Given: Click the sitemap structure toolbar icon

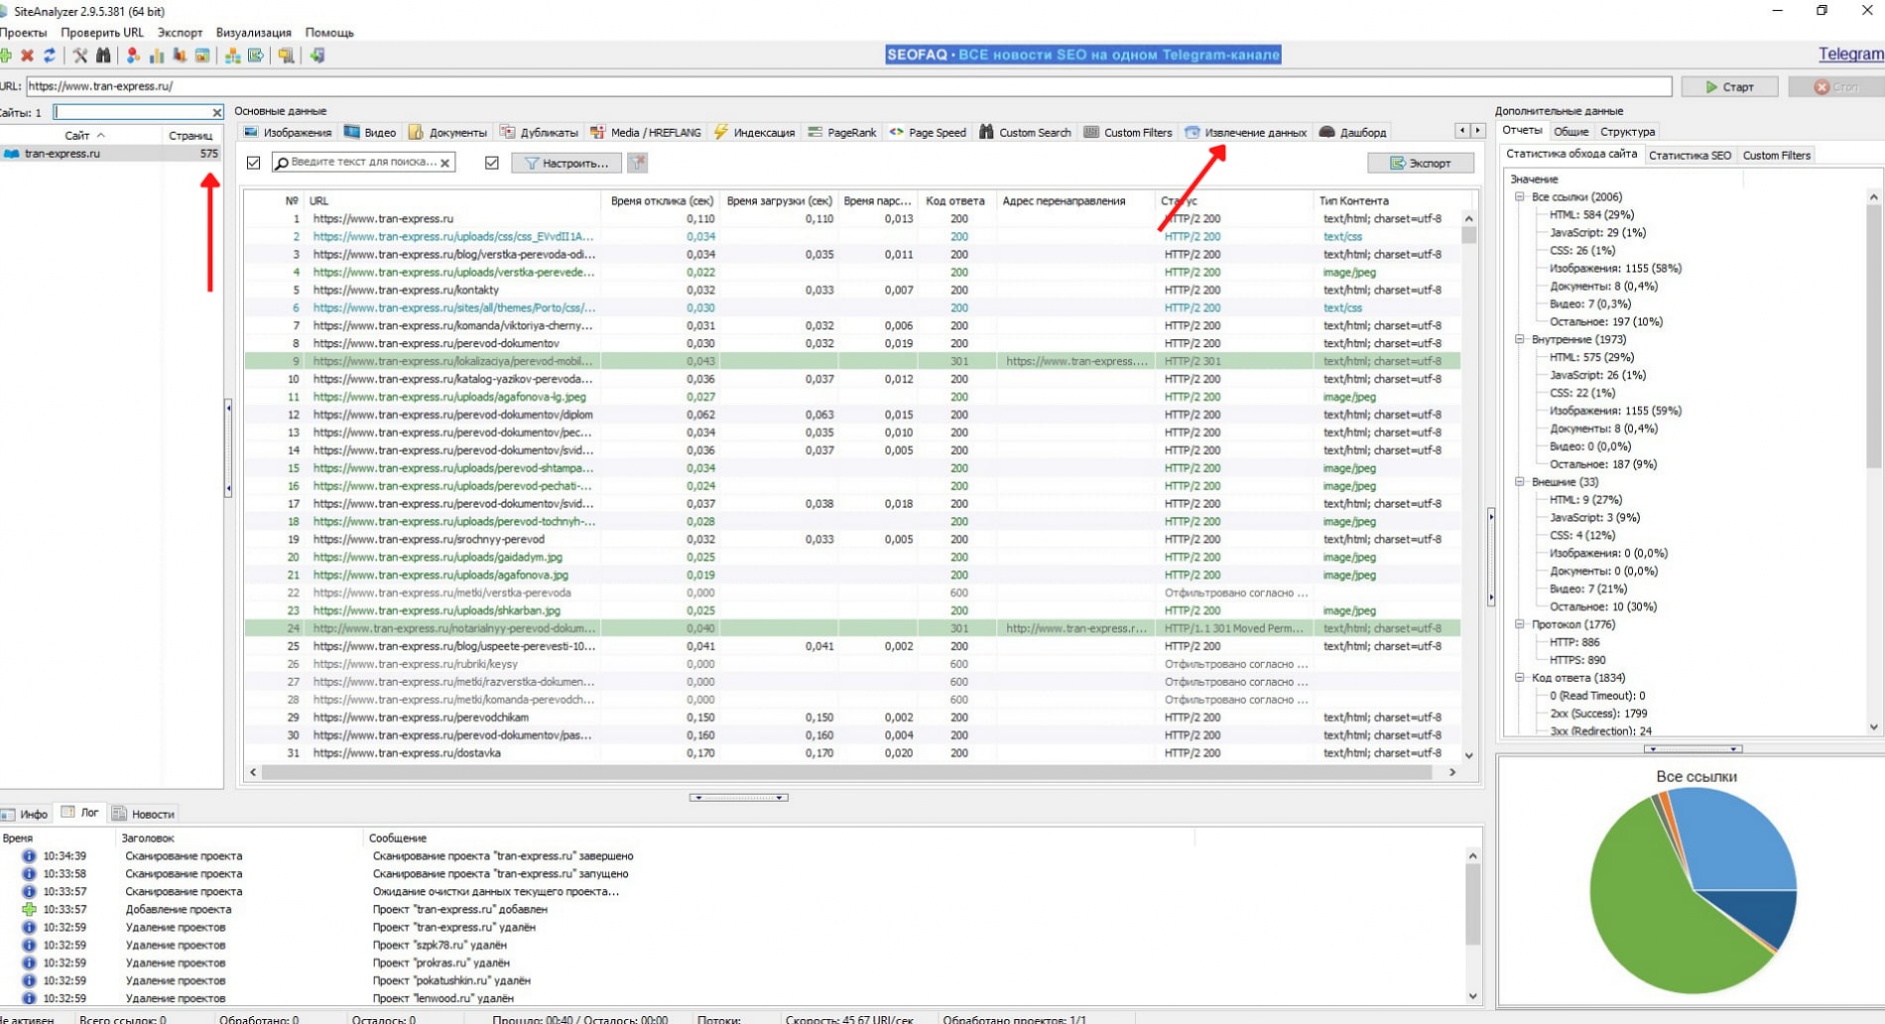Looking at the screenshot, I should pyautogui.click(x=232, y=56).
